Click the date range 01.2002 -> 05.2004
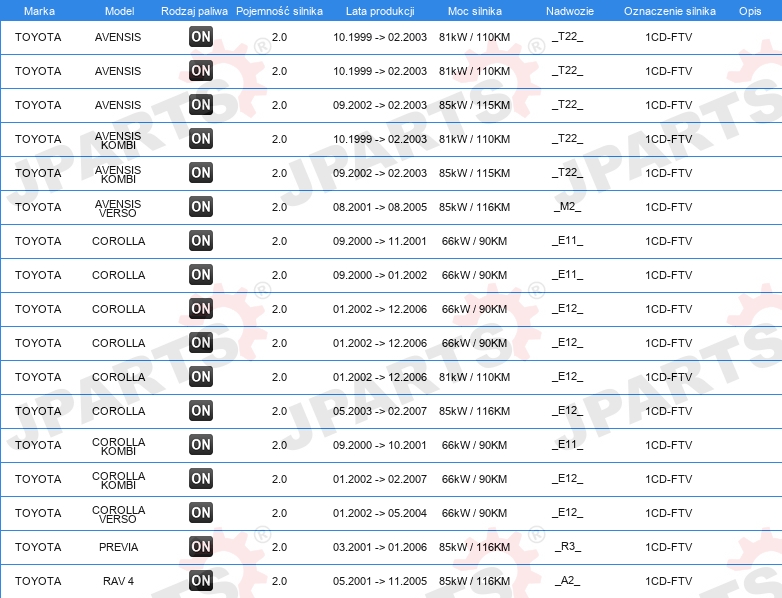The width and height of the screenshot is (782, 598). pos(380,513)
